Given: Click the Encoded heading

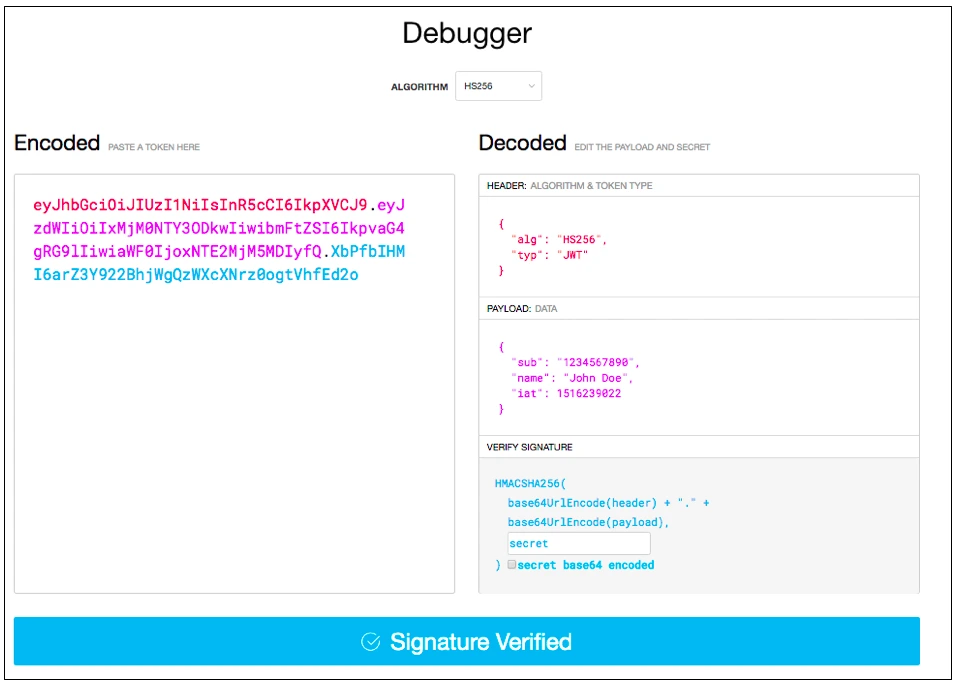Looking at the screenshot, I should coord(57,143).
